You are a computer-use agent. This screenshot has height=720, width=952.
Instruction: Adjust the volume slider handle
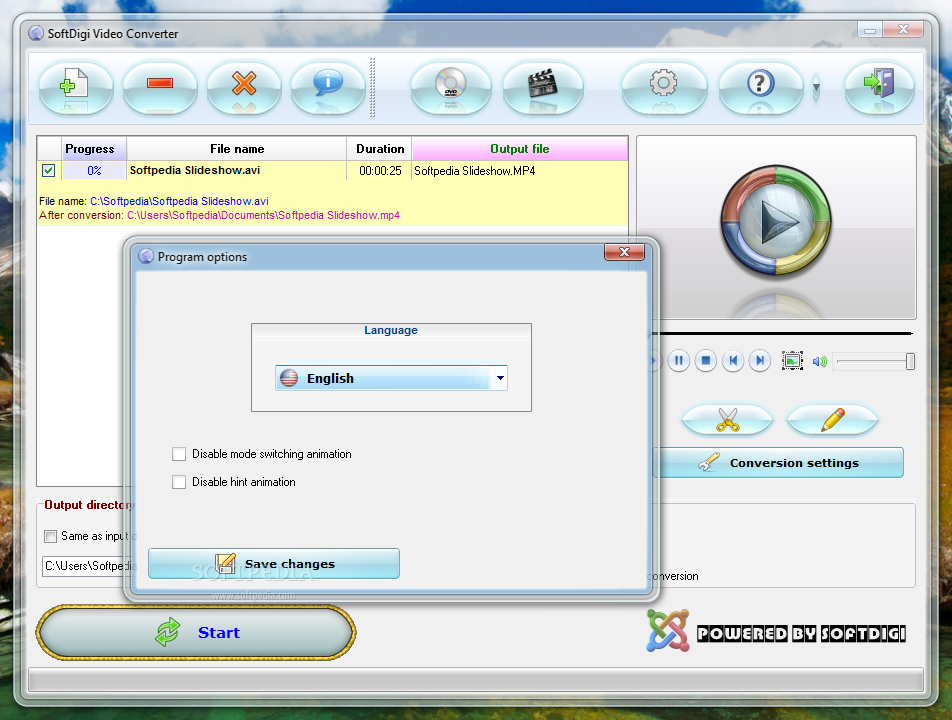[x=910, y=361]
